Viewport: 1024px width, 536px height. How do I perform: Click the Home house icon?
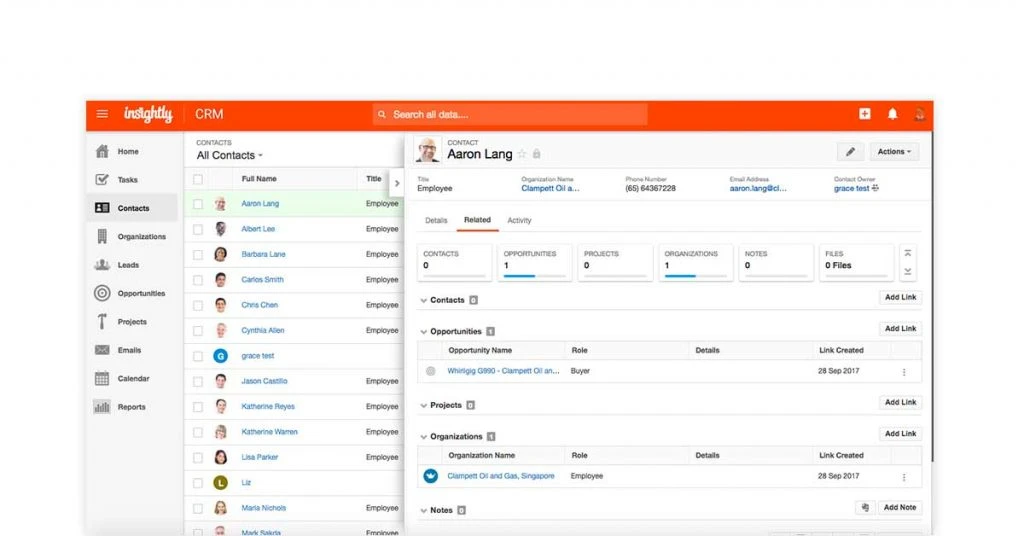(x=102, y=151)
